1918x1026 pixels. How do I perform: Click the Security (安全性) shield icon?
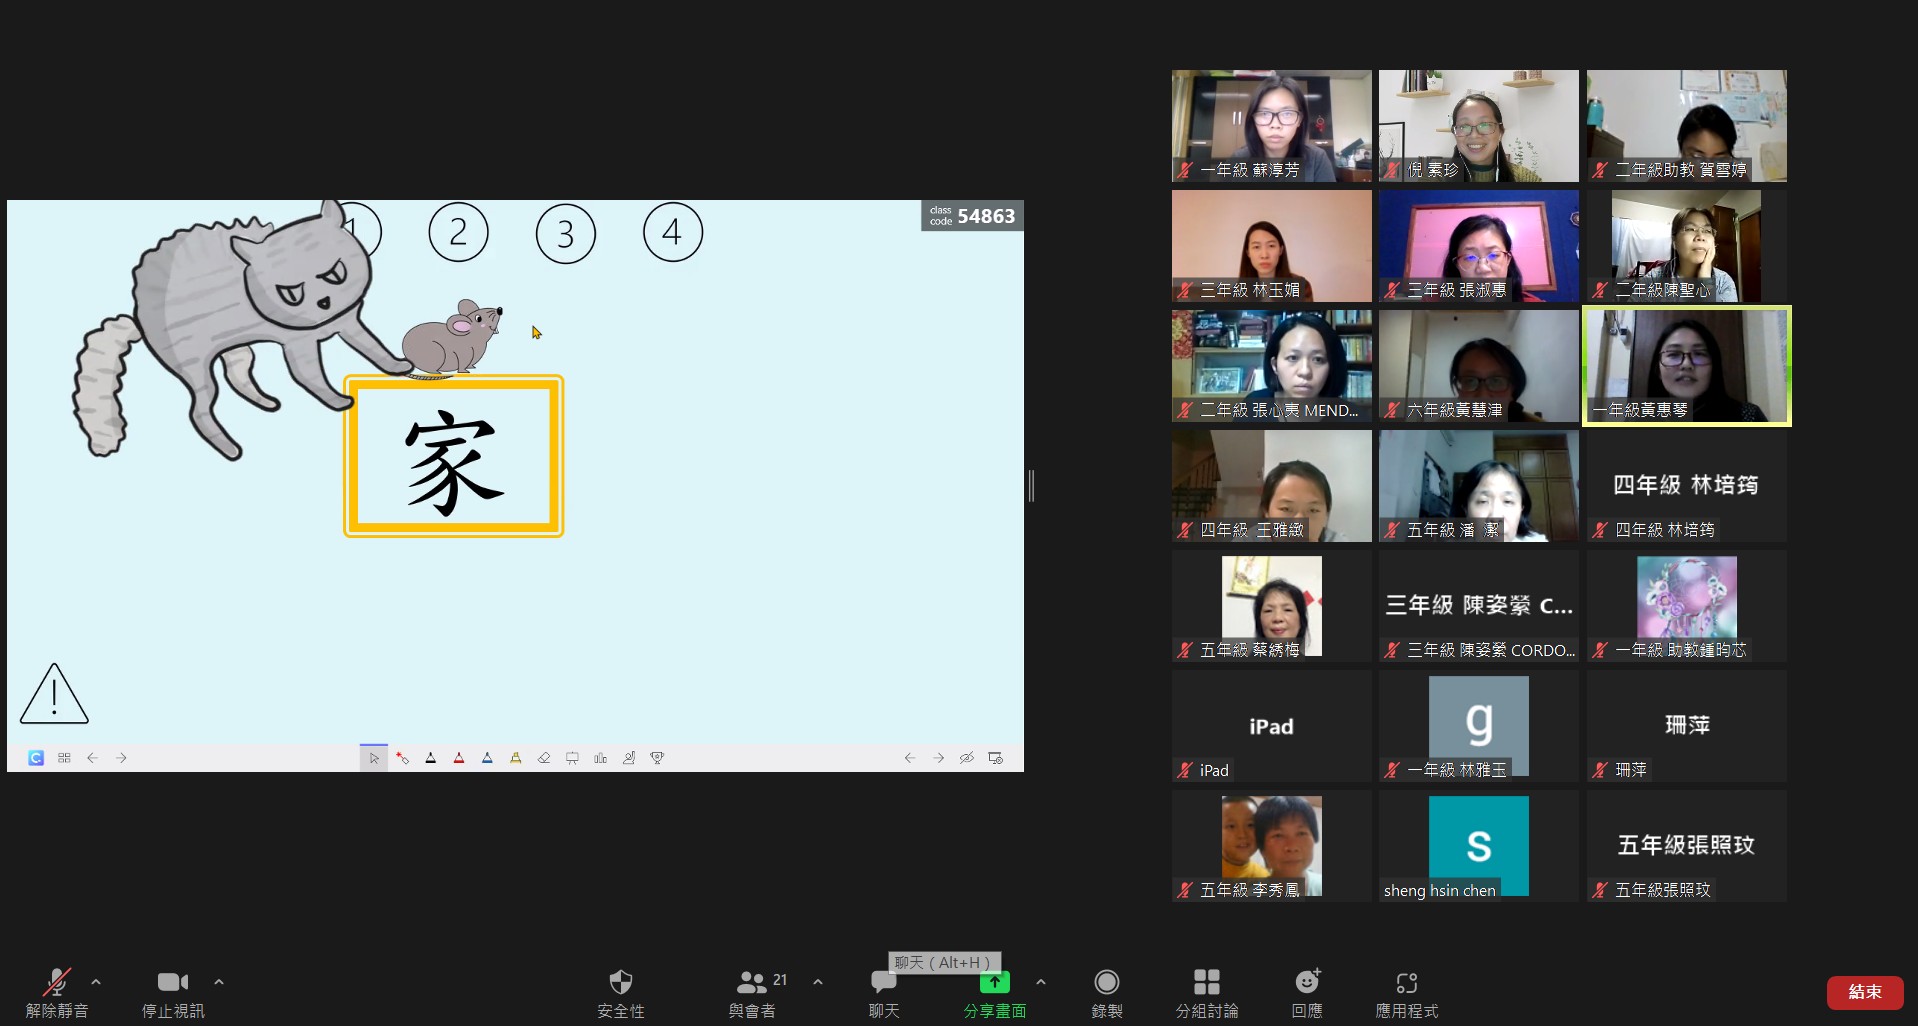pyautogui.click(x=621, y=983)
